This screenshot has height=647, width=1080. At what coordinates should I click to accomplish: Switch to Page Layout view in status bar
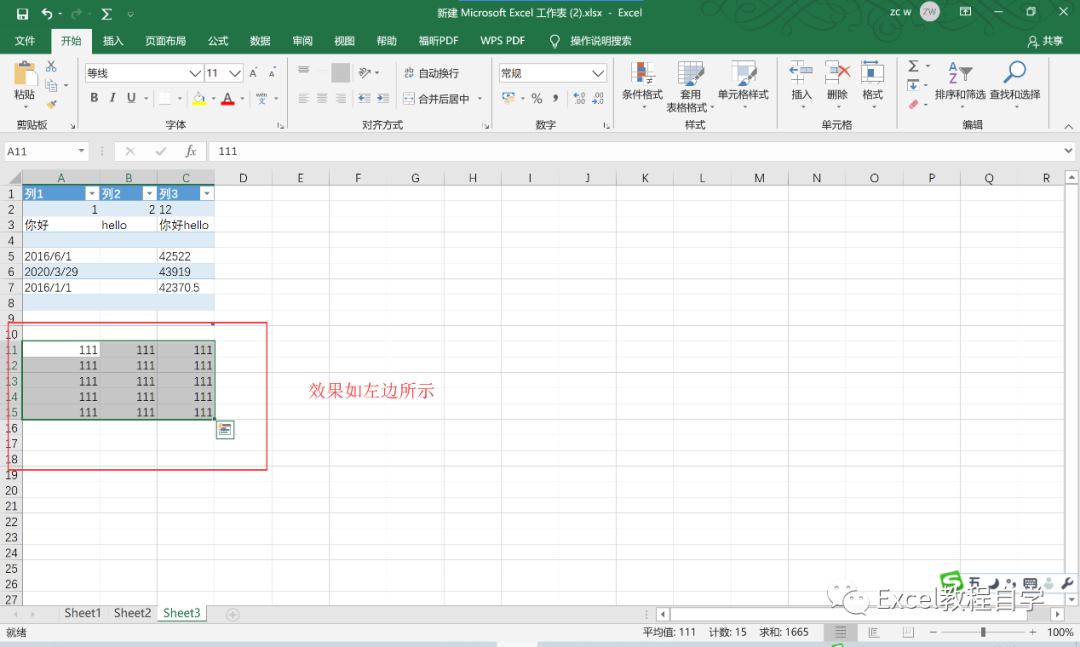(x=874, y=632)
